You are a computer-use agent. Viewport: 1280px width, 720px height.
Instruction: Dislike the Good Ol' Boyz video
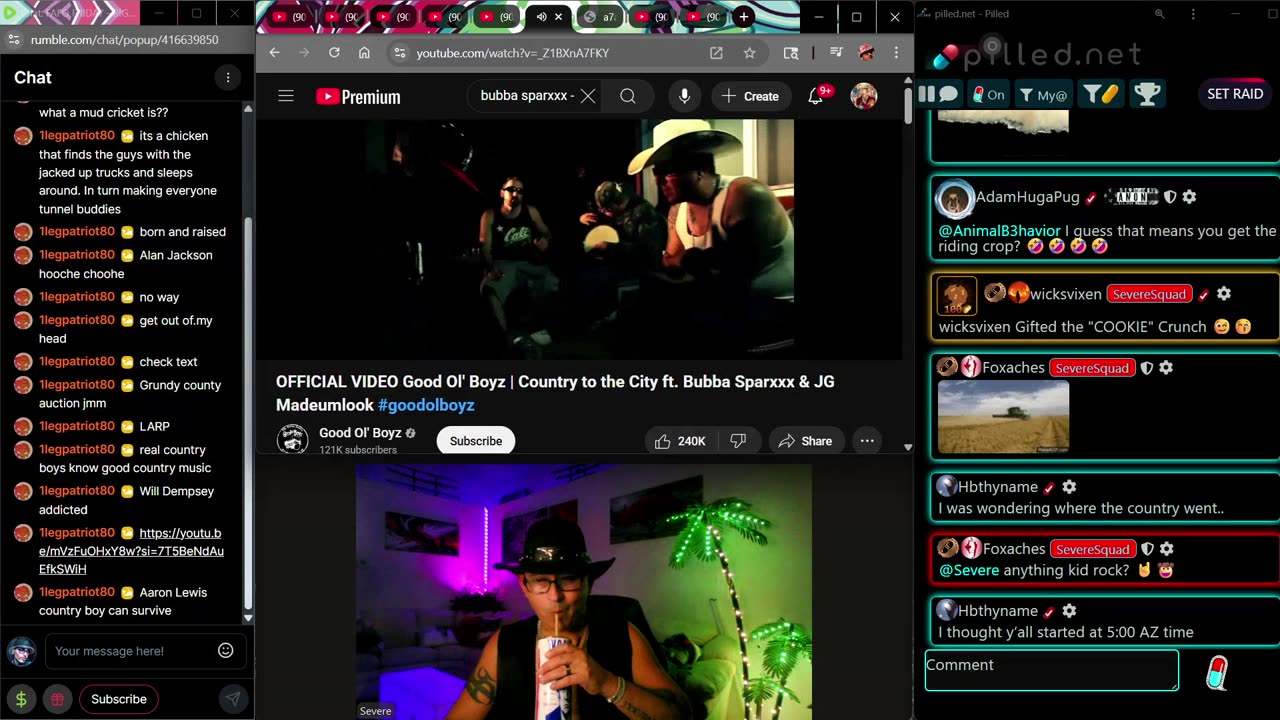click(x=738, y=441)
